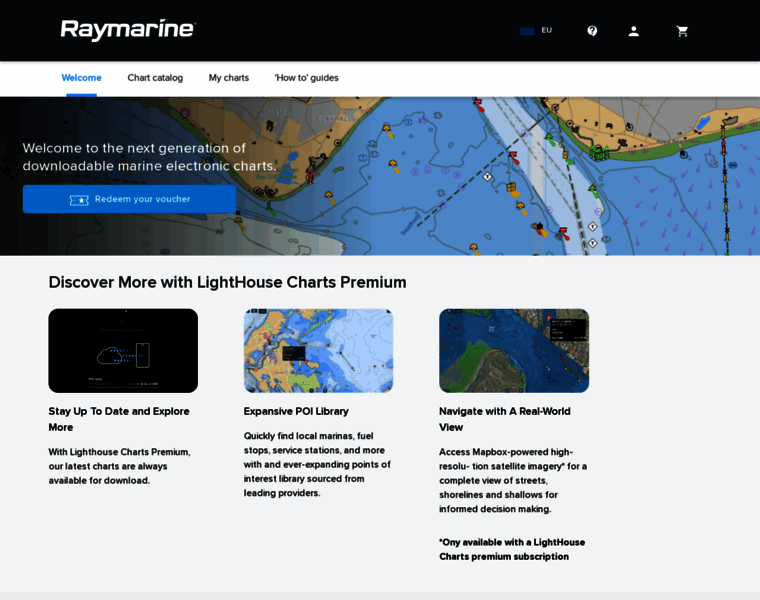Click the 'Stay Up To Date and Explore More' heading

tap(119, 419)
